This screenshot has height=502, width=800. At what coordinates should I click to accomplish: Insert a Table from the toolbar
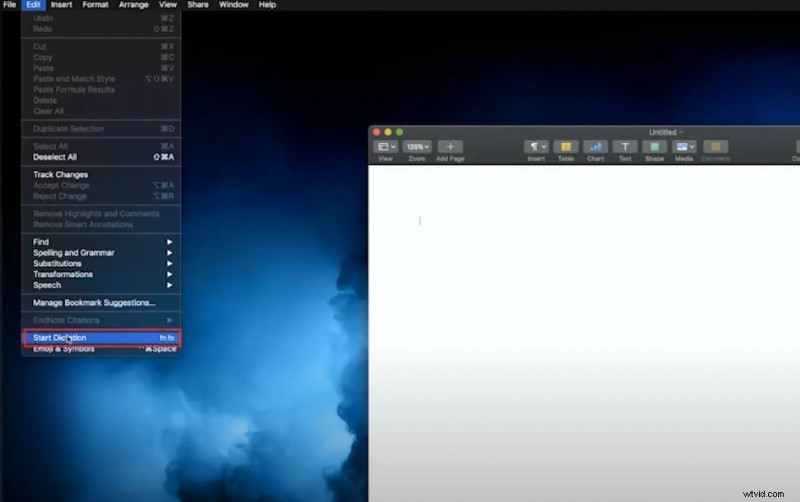click(x=565, y=147)
